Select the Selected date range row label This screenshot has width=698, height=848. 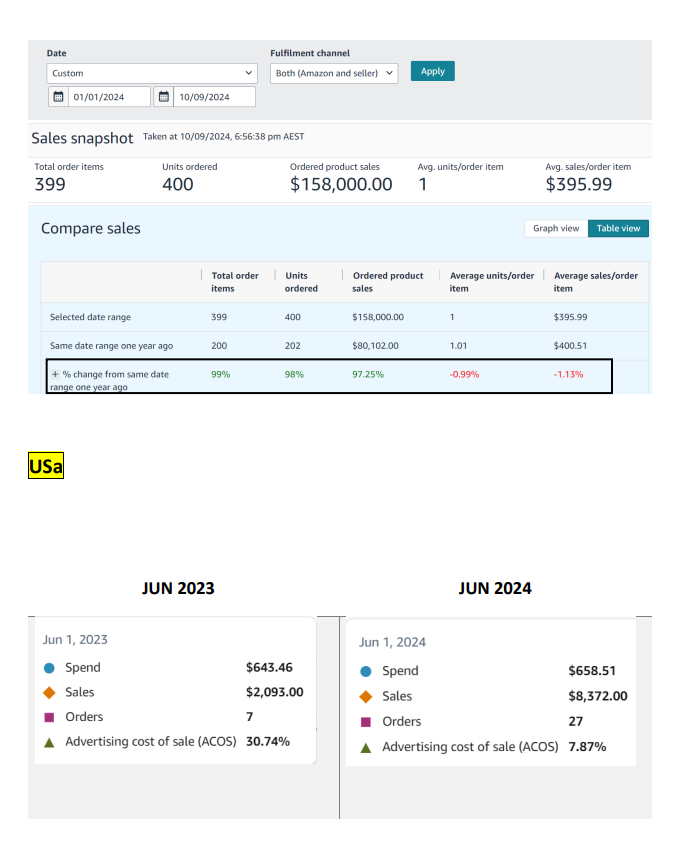coord(90,317)
